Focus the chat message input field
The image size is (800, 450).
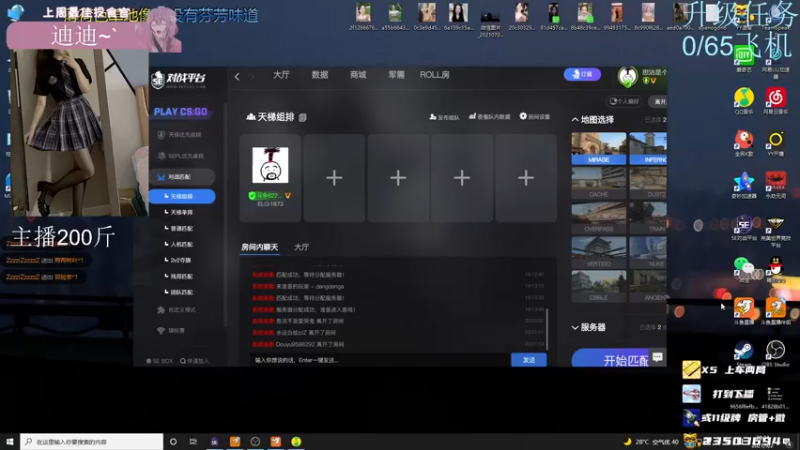(x=380, y=360)
